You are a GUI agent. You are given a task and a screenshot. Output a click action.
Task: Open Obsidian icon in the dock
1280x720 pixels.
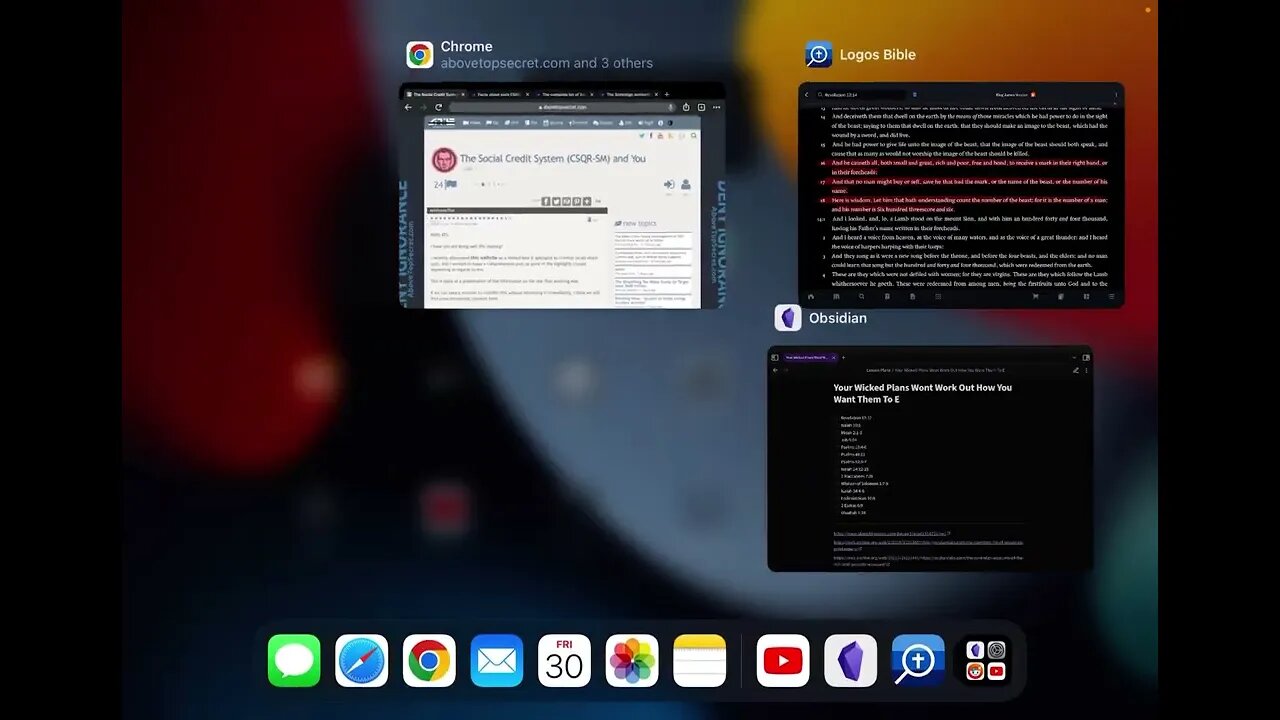tap(851, 661)
